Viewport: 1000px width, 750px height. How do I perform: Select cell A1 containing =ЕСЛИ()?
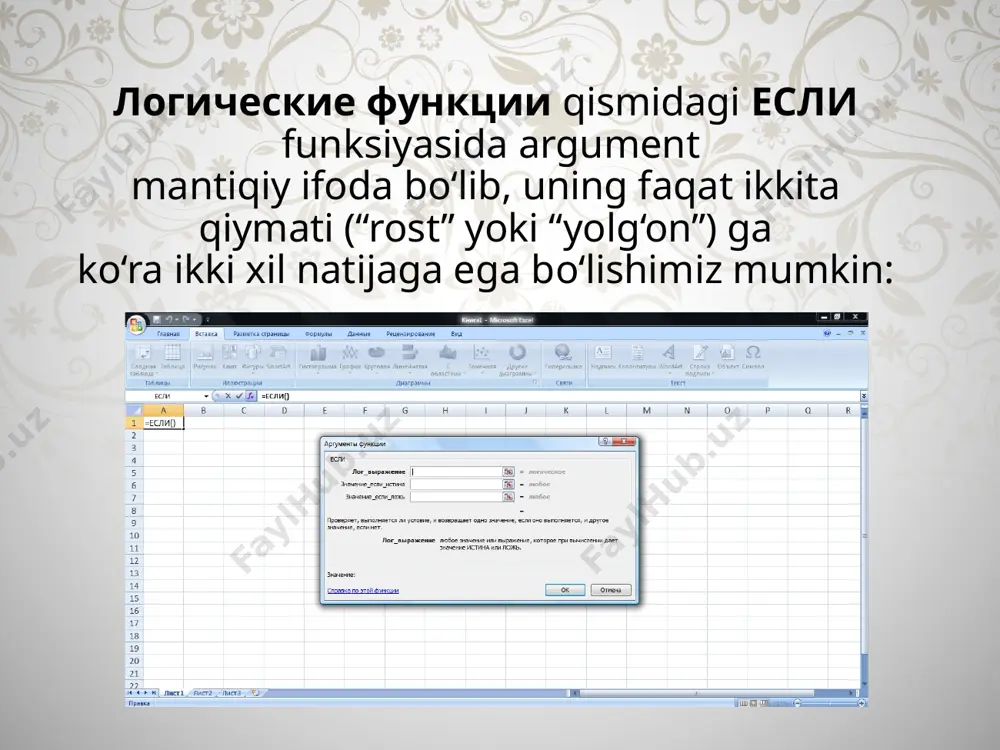[163, 423]
